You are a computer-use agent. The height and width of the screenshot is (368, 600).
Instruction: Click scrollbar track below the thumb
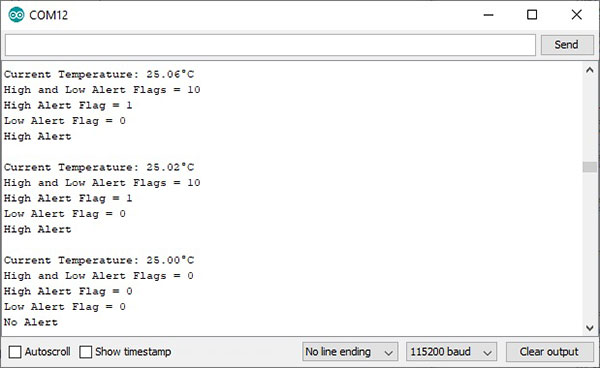590,247
